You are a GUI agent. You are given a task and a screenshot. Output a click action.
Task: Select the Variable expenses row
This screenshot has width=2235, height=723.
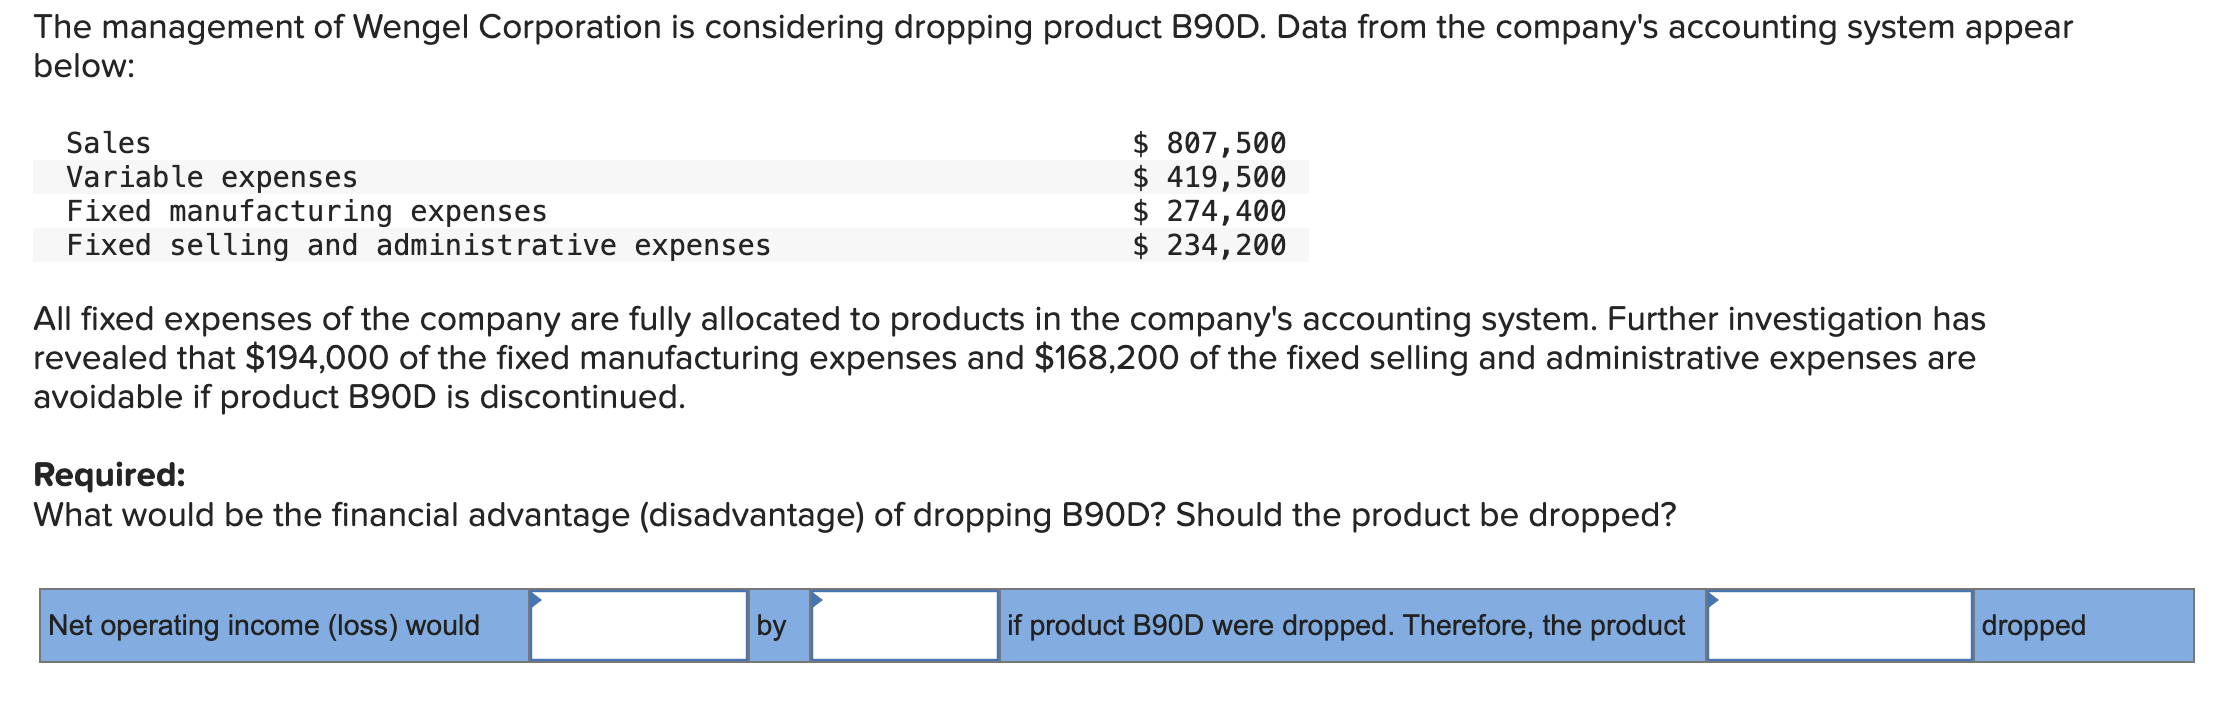(x=210, y=177)
